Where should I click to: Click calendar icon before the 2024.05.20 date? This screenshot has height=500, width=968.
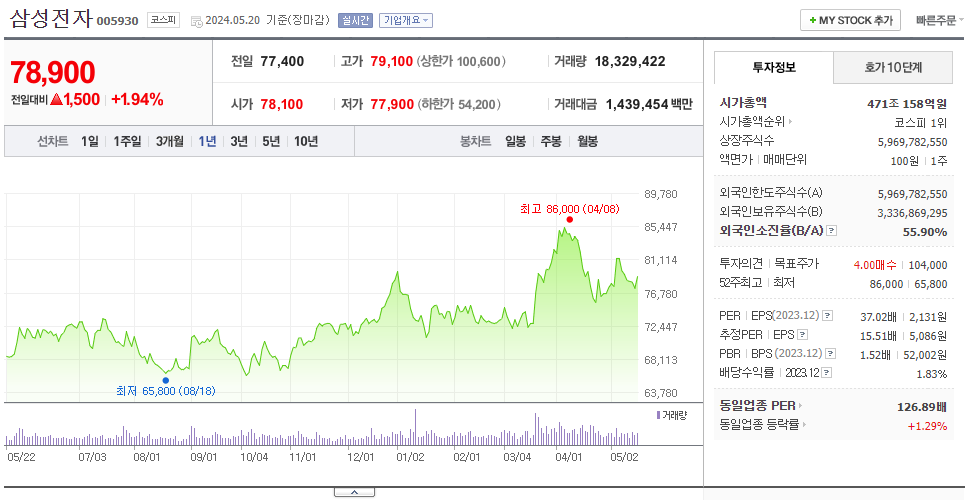(196, 21)
